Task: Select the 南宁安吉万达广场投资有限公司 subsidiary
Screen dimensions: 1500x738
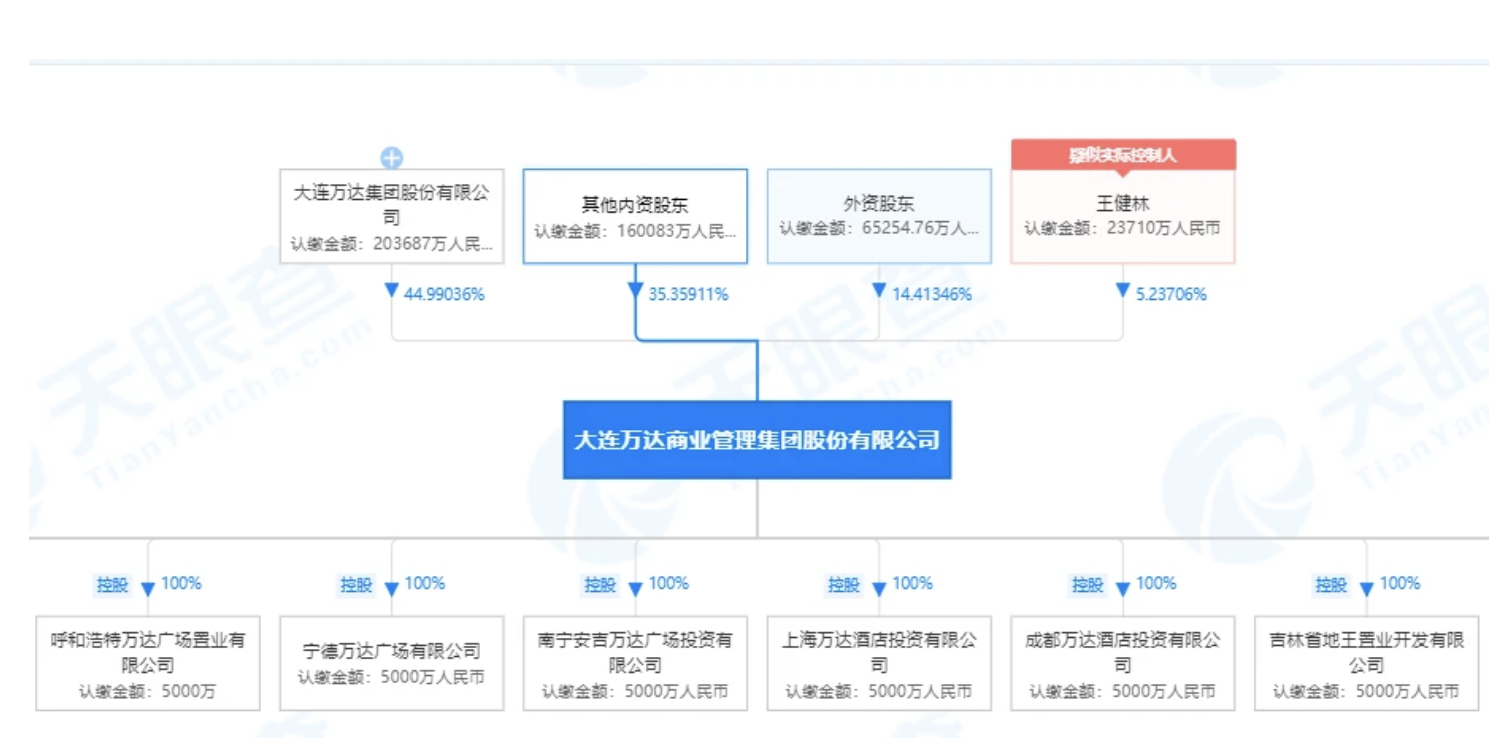Action: (635, 663)
